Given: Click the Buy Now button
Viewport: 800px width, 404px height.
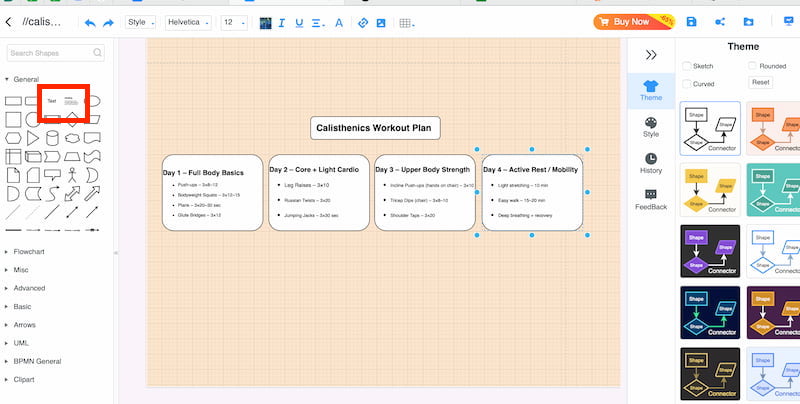Looking at the screenshot, I should point(632,21).
